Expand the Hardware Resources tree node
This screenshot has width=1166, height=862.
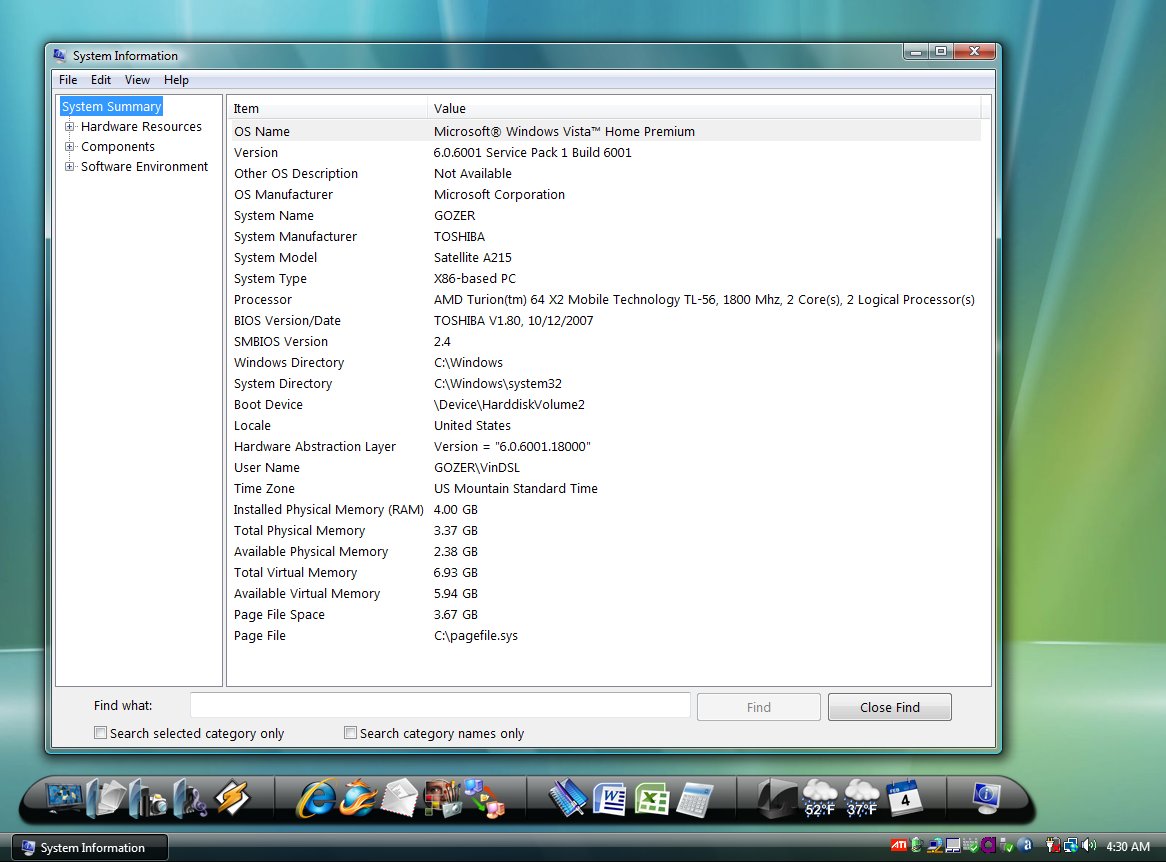[70, 126]
